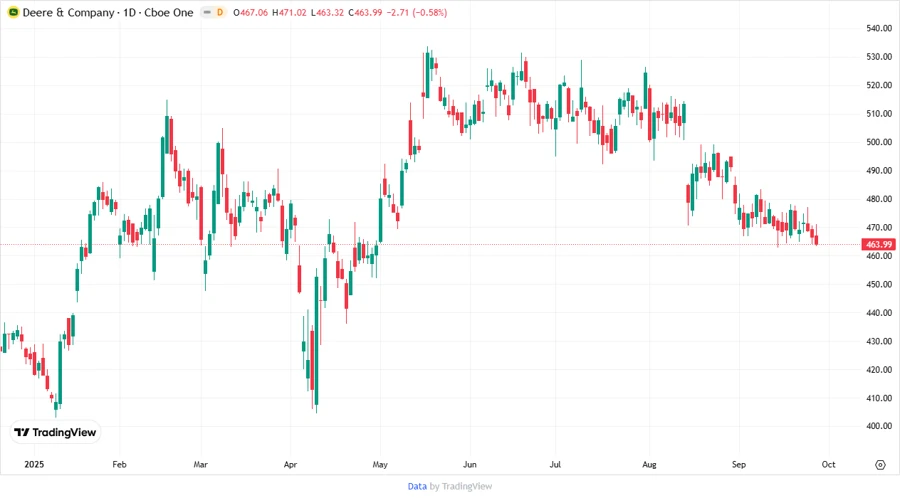Click the gray dash market-status indicator

point(207,12)
